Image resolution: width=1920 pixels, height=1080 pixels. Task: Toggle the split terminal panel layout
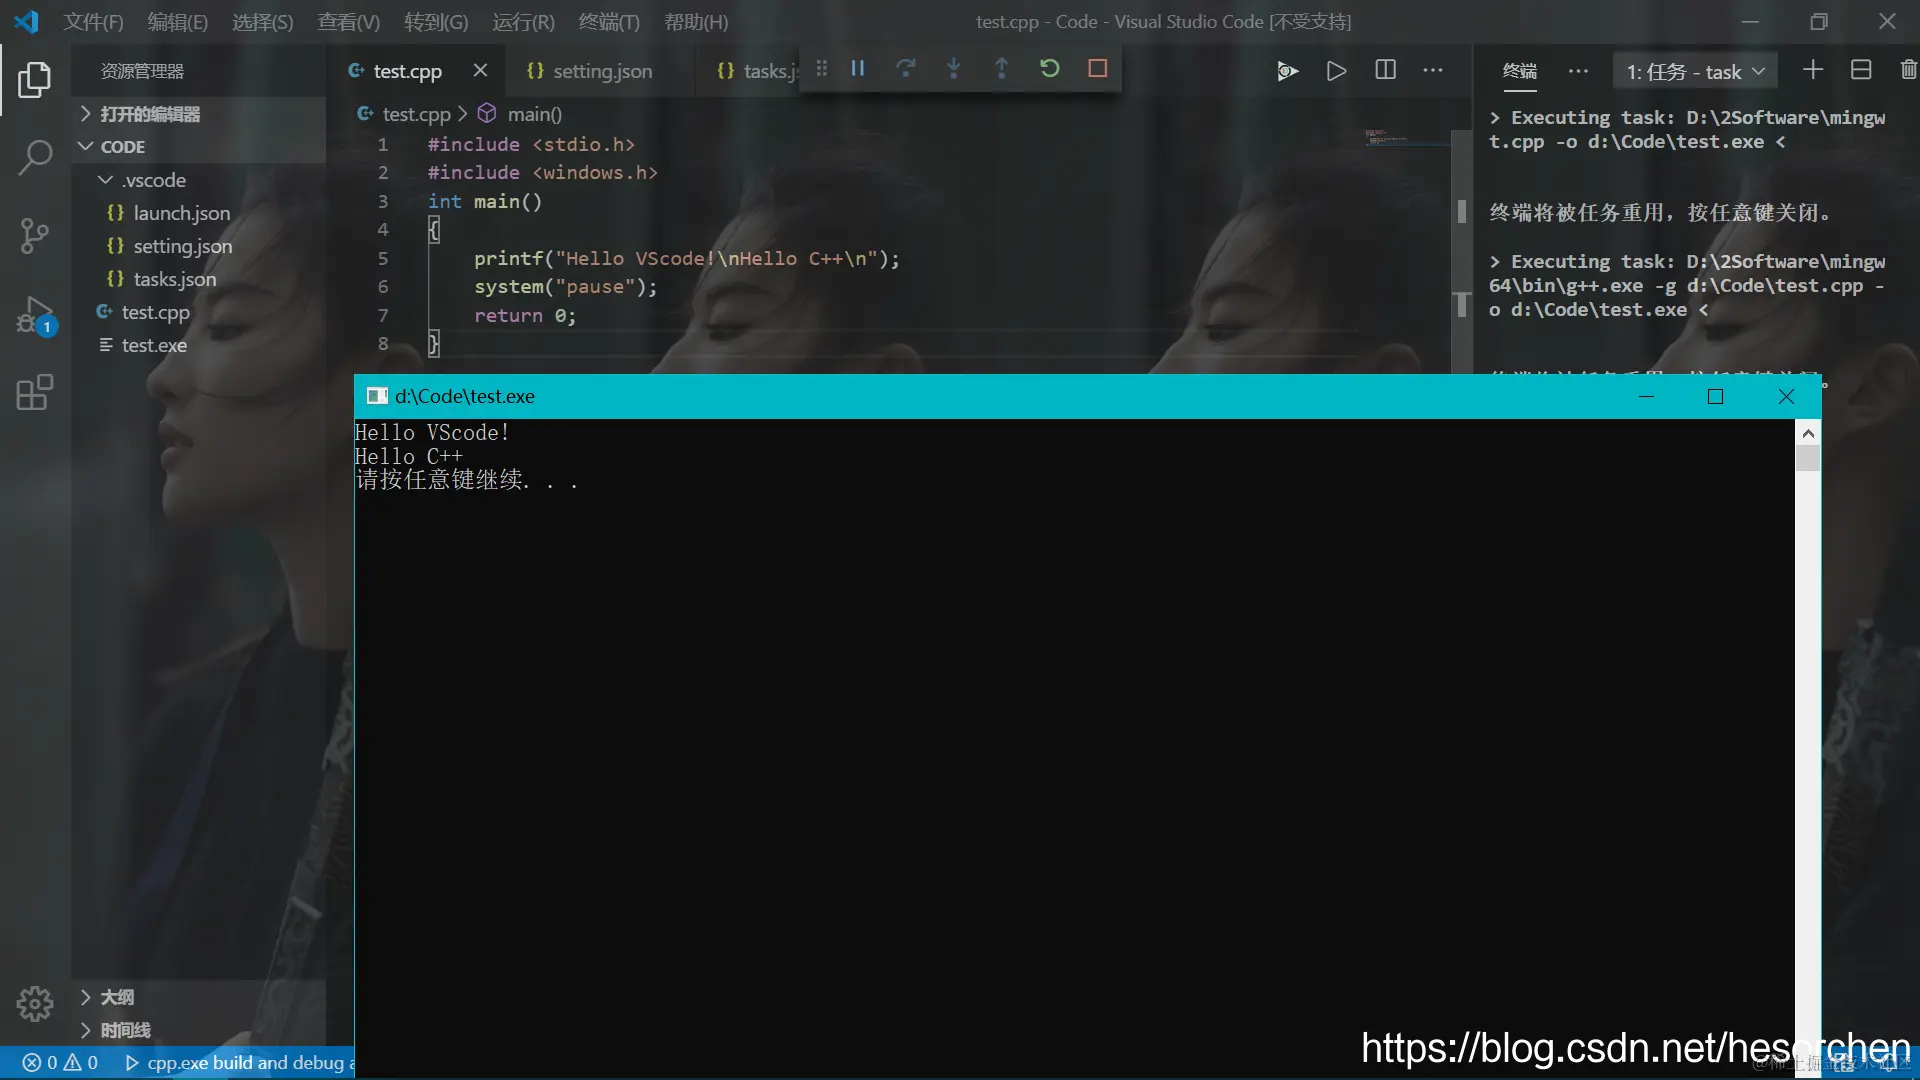pos(1861,70)
